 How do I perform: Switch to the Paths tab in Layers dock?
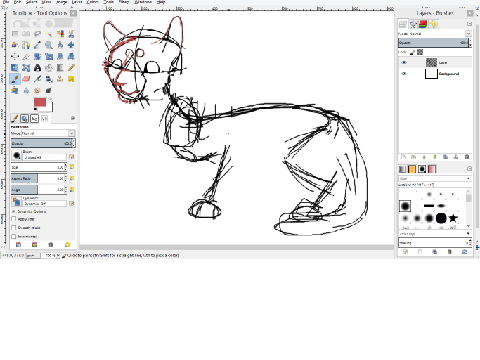413,24
